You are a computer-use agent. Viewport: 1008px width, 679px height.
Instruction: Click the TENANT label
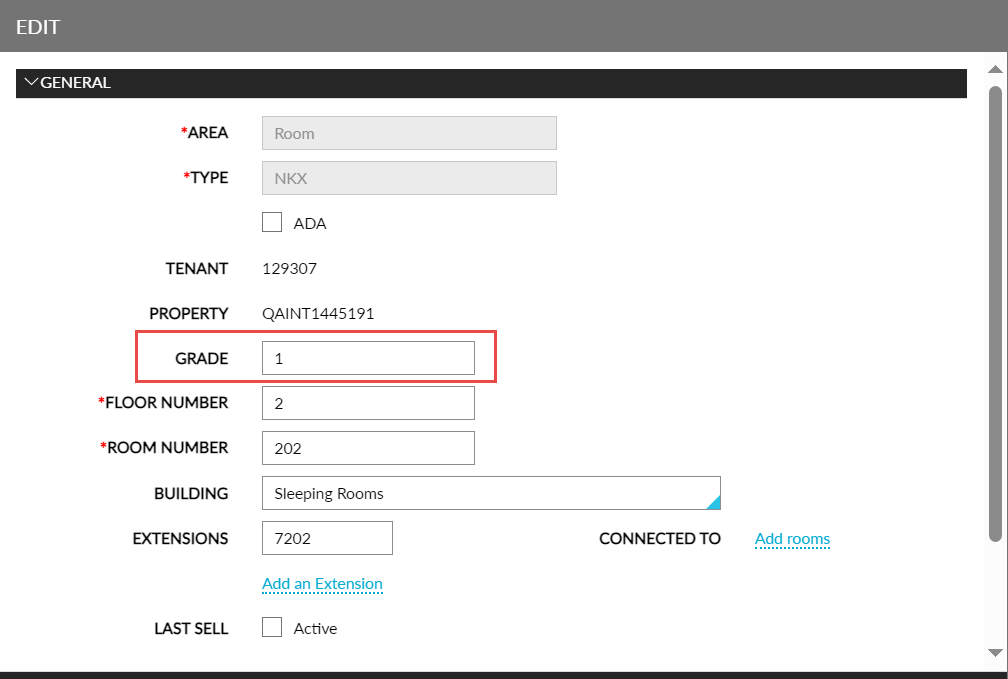(x=197, y=268)
